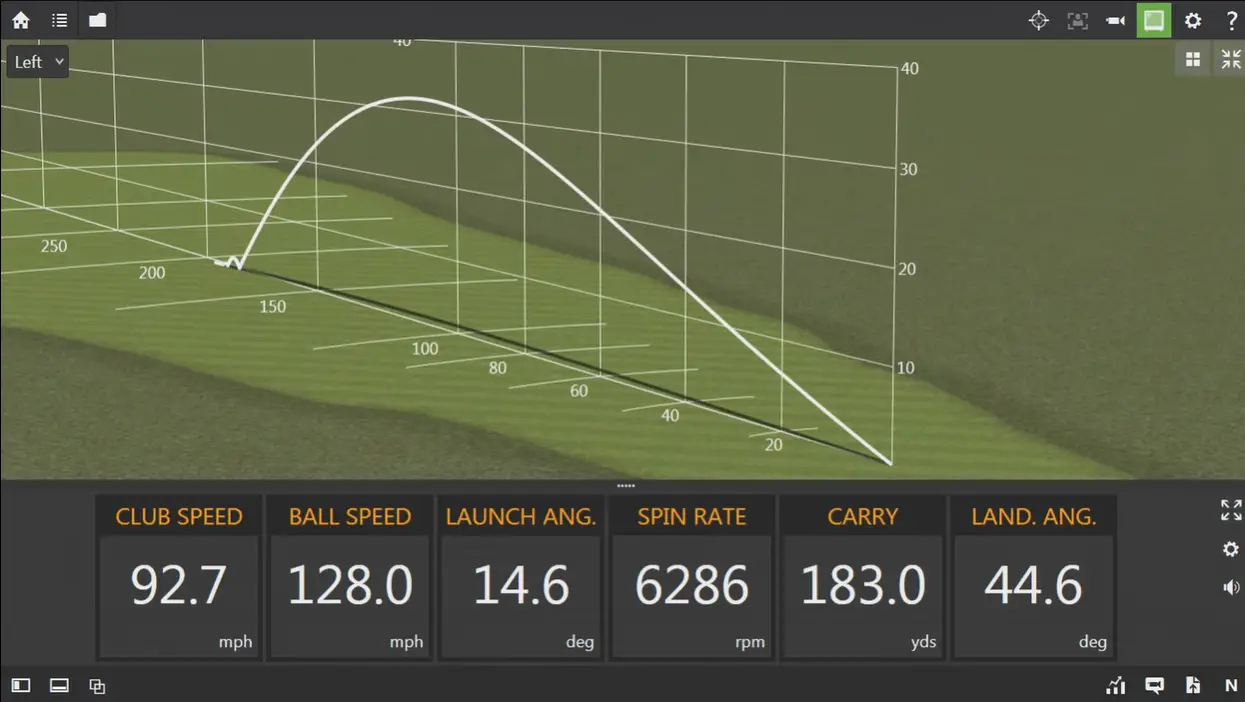Activate the target alignment tool
The width and height of the screenshot is (1245, 702).
pyautogui.click(x=1038, y=20)
